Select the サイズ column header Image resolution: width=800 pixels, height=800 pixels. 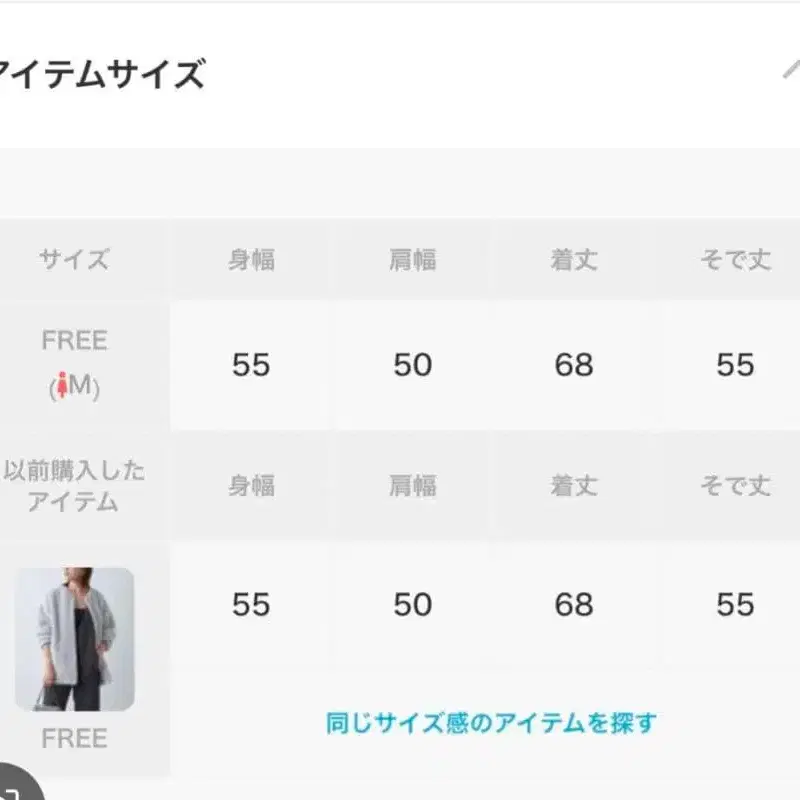coord(74,261)
